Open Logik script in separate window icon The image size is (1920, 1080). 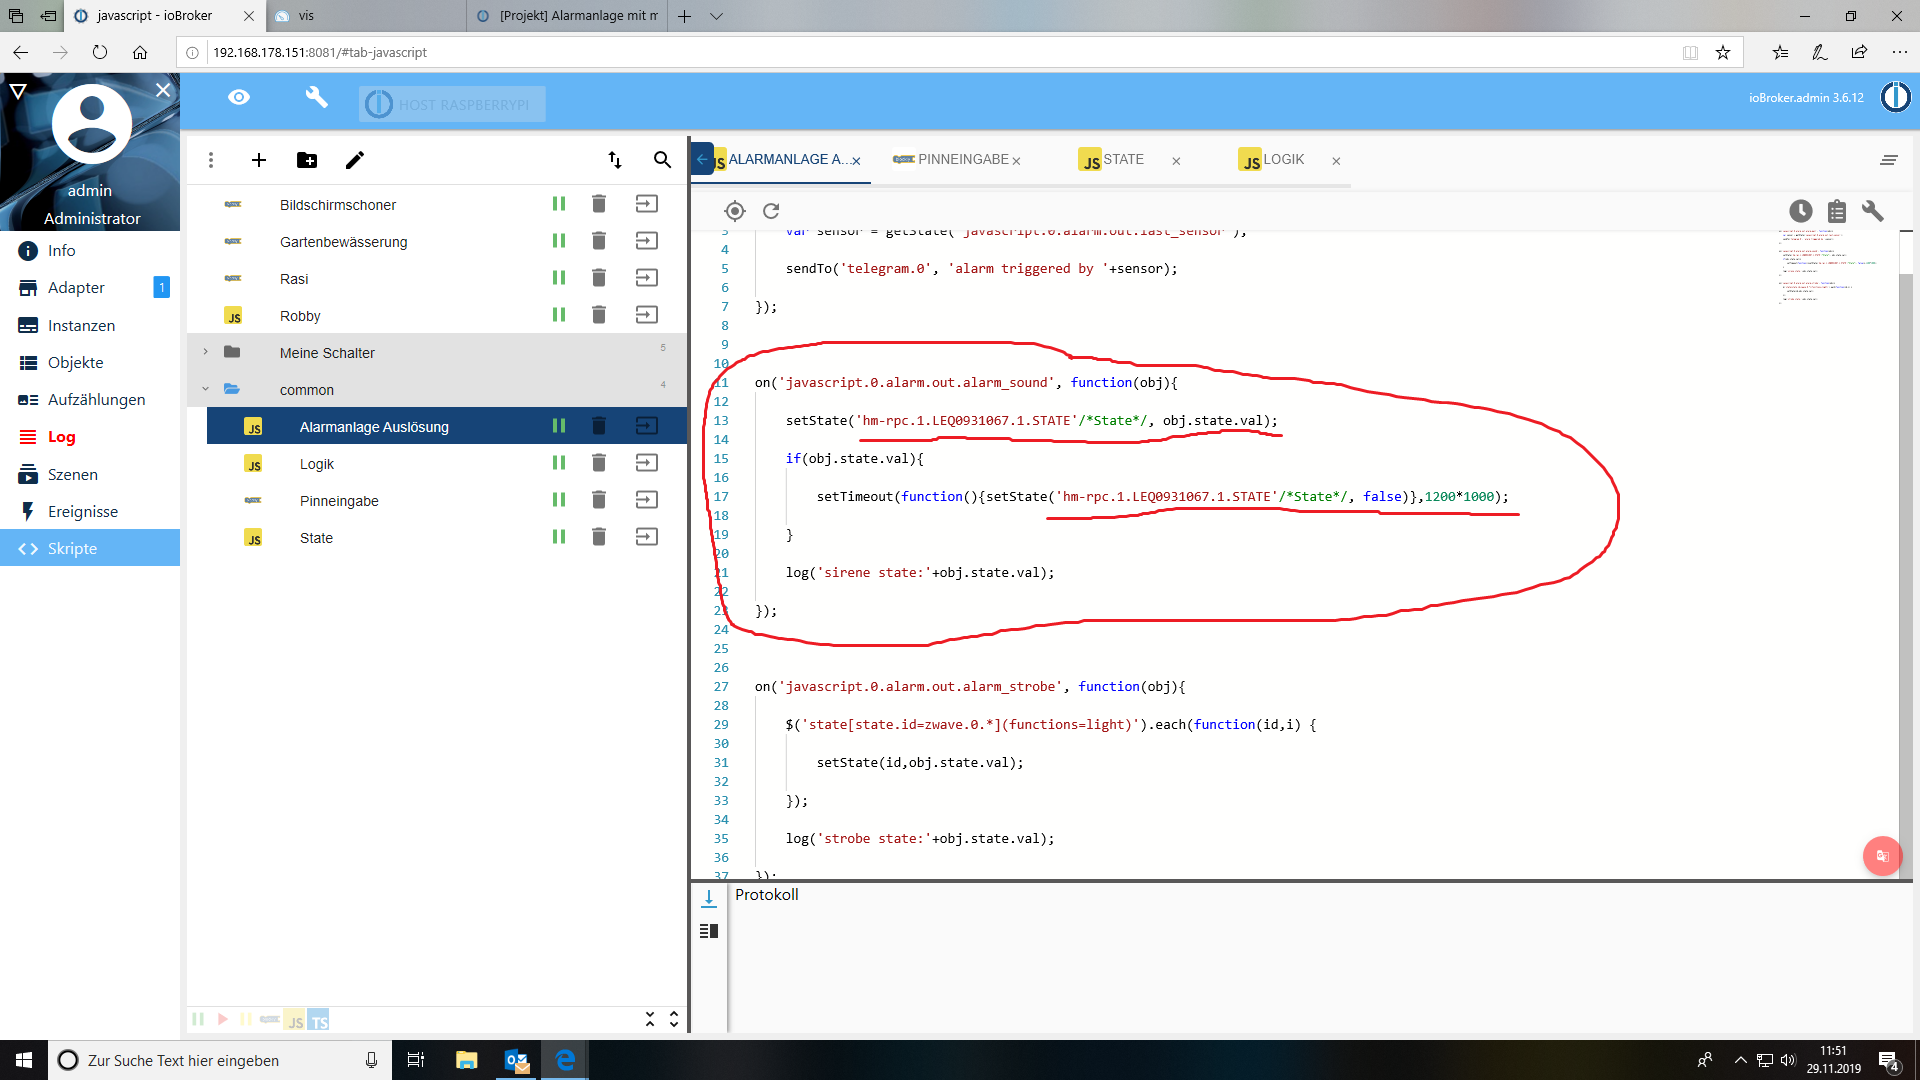pos(647,463)
